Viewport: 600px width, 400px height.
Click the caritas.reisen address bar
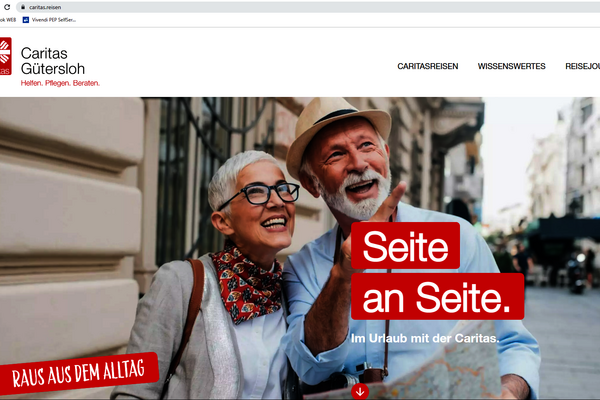pyautogui.click(x=308, y=7)
